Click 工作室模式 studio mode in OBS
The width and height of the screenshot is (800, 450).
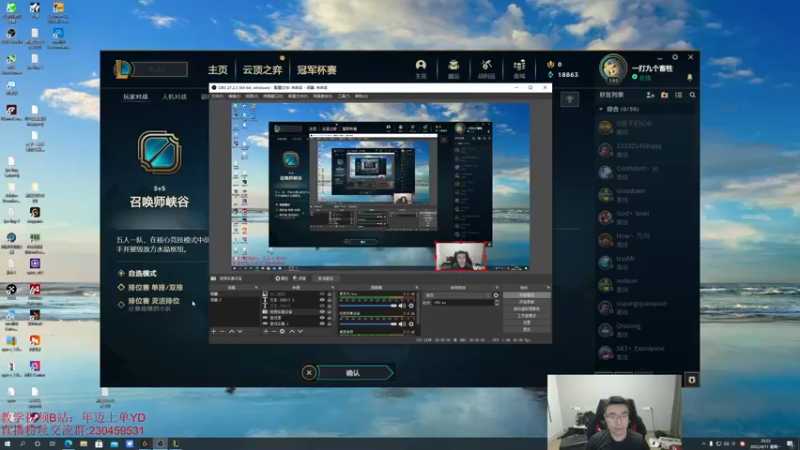(x=527, y=316)
